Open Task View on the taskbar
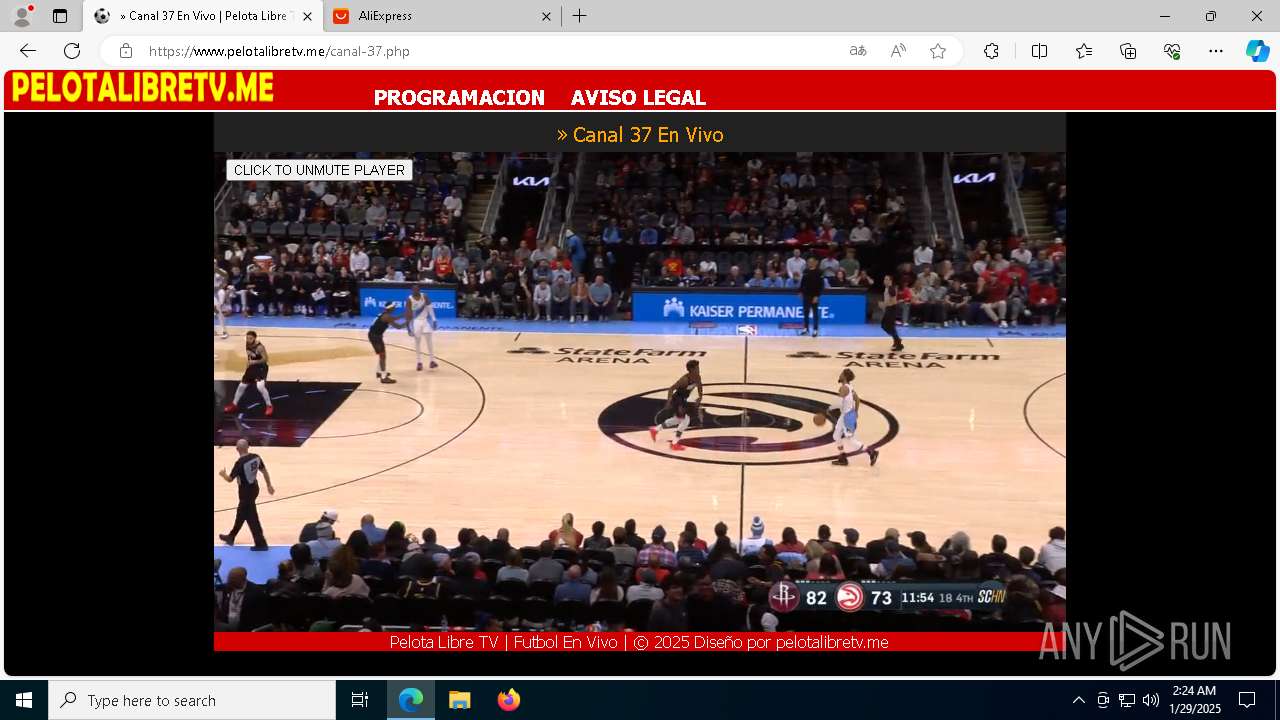The image size is (1280, 720). (x=360, y=700)
